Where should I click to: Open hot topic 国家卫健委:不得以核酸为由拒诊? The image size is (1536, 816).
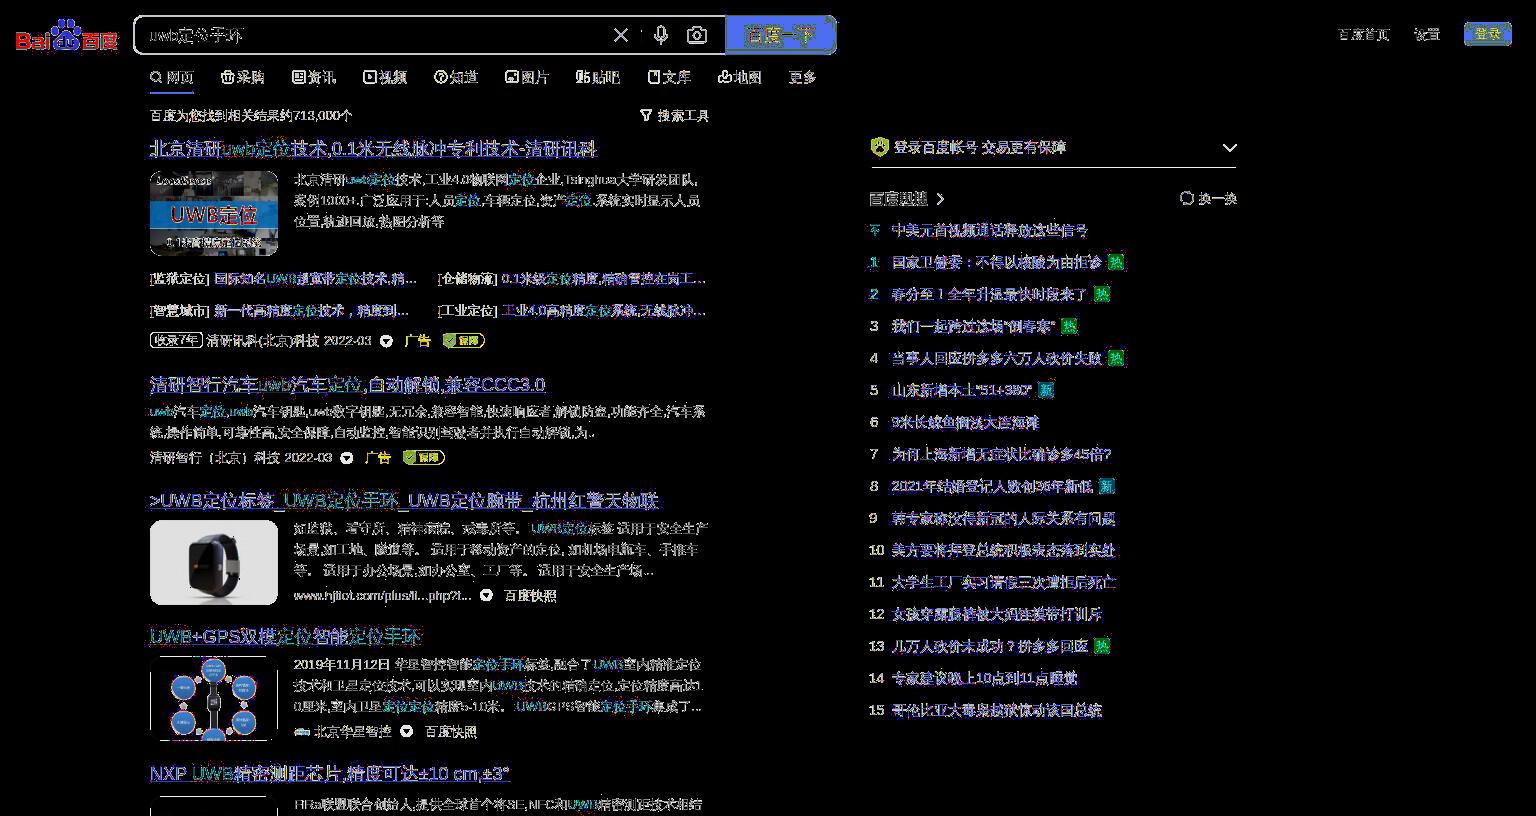coord(996,262)
